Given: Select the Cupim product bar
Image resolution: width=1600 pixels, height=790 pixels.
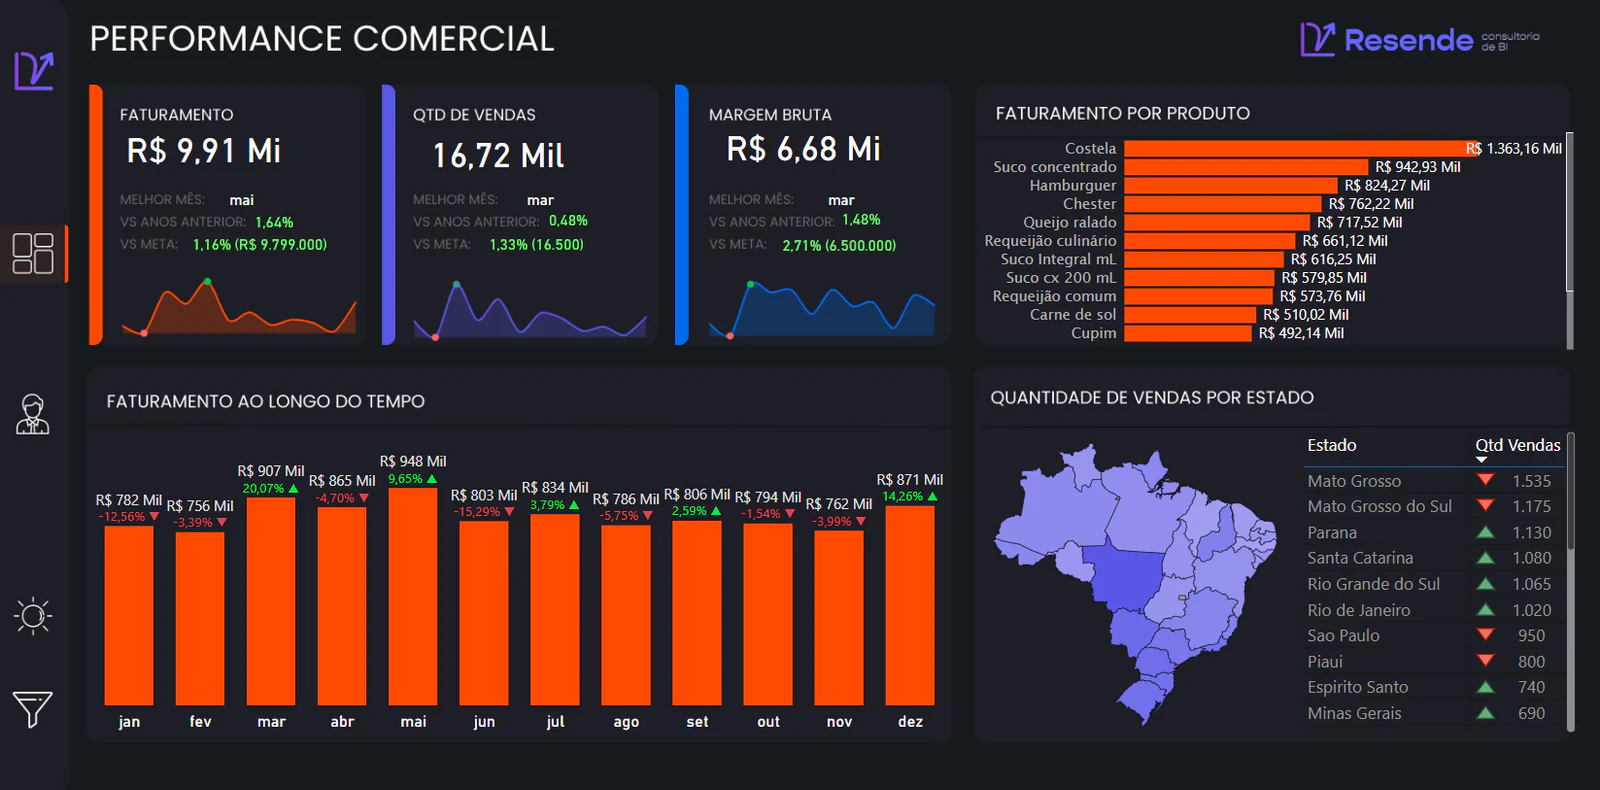Looking at the screenshot, I should [1188, 333].
